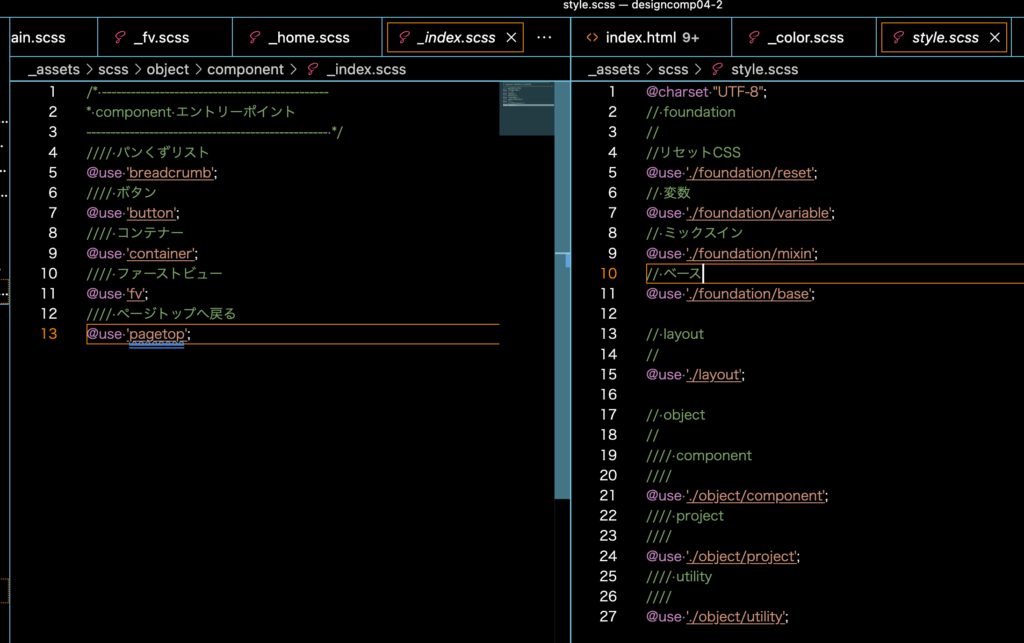This screenshot has height=643, width=1024.
Task: Click the '//// project' comment
Action: click(684, 516)
